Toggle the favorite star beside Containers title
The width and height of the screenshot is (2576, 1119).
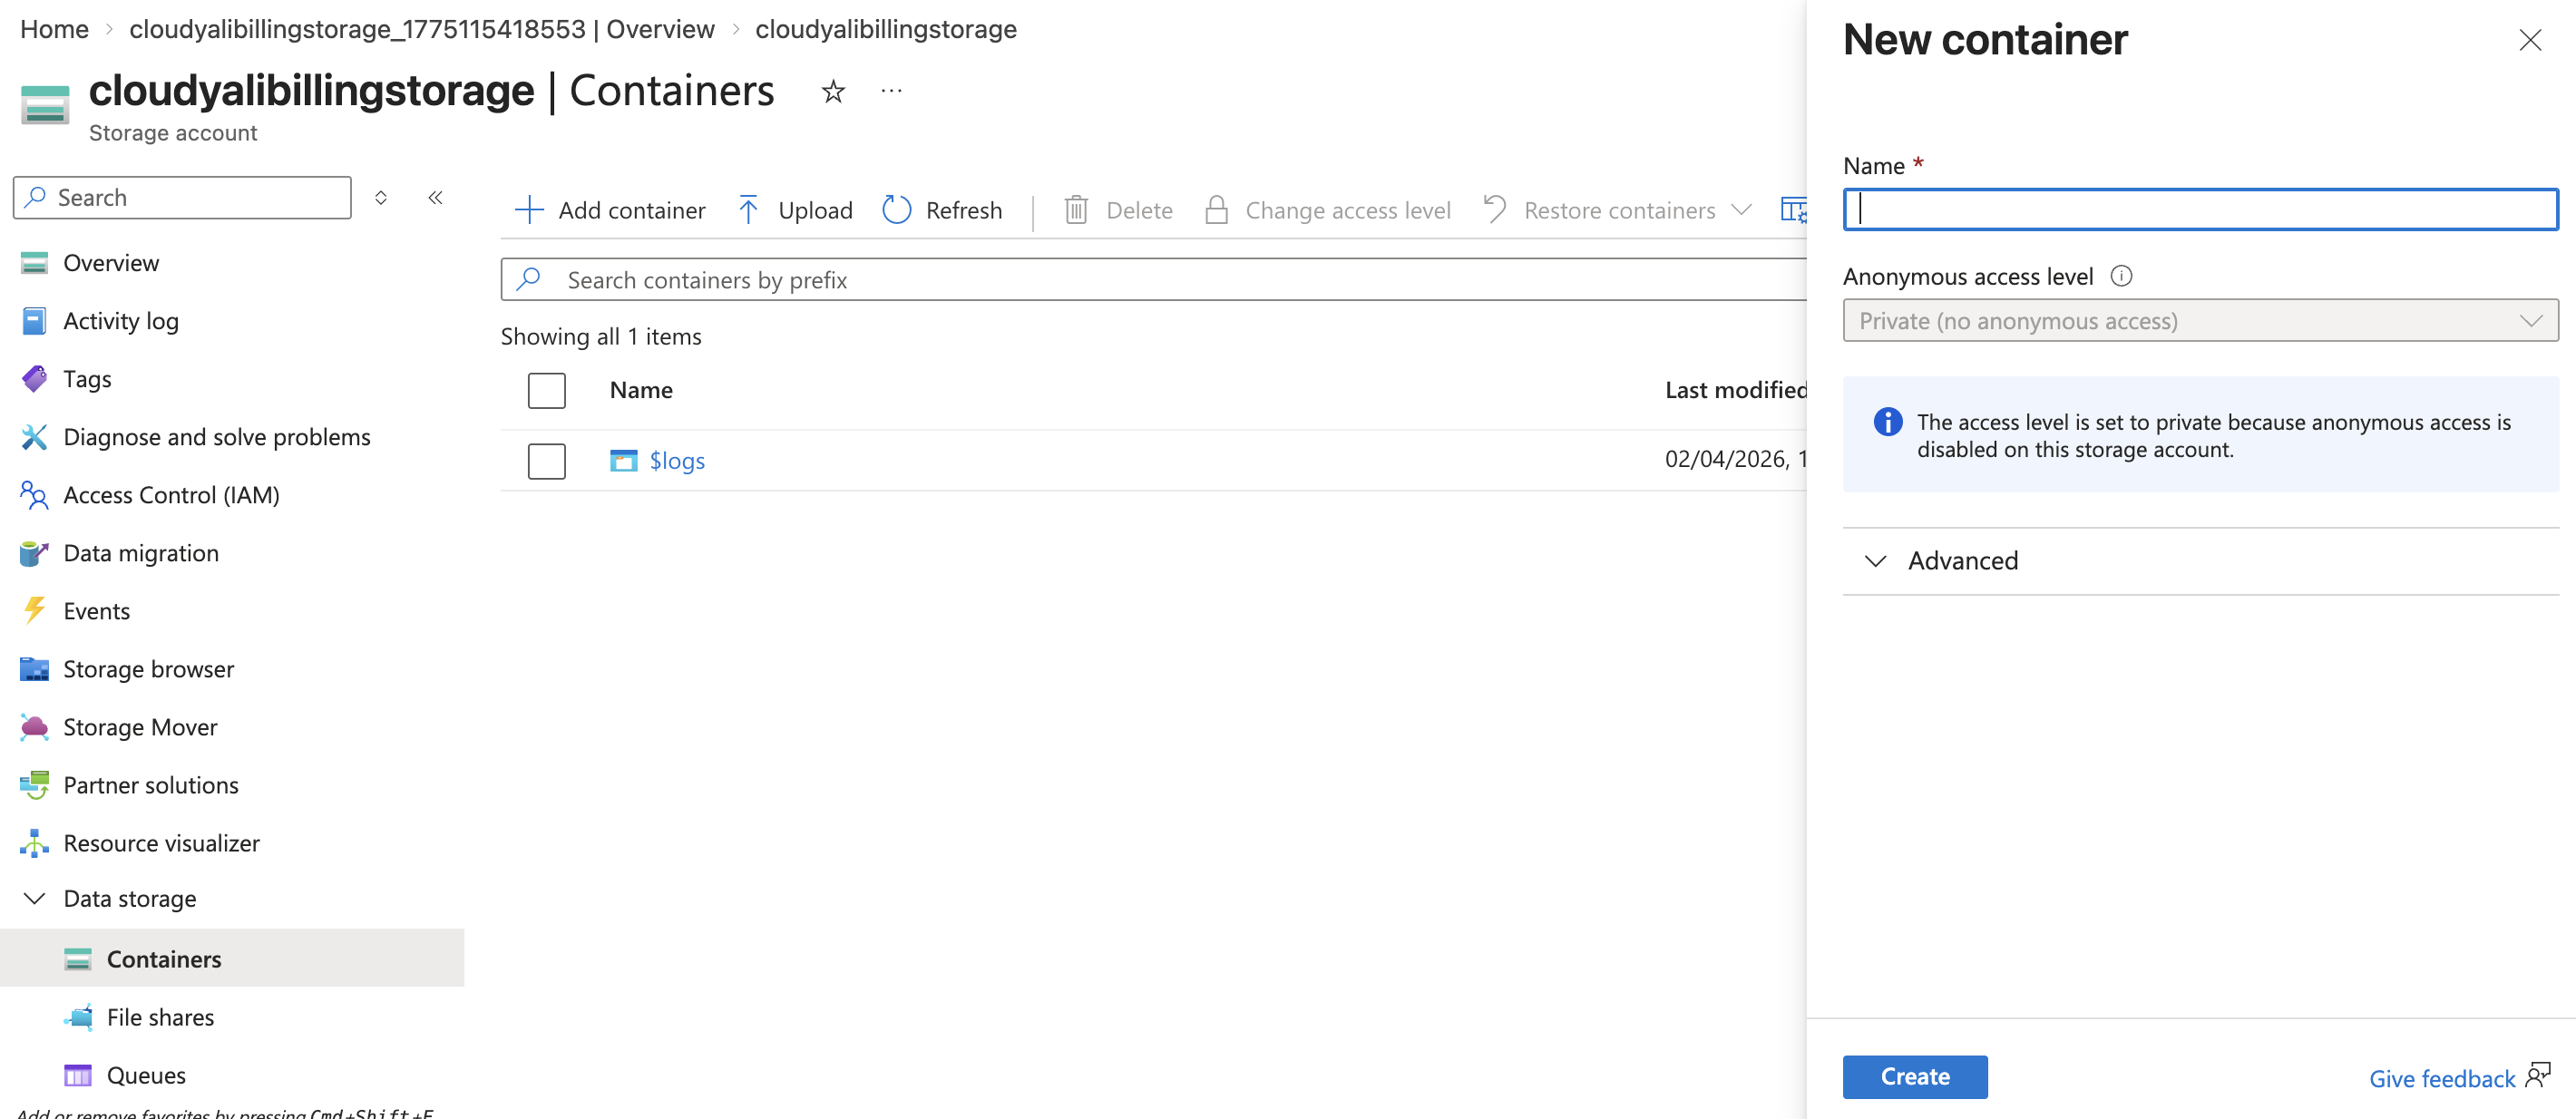click(833, 91)
